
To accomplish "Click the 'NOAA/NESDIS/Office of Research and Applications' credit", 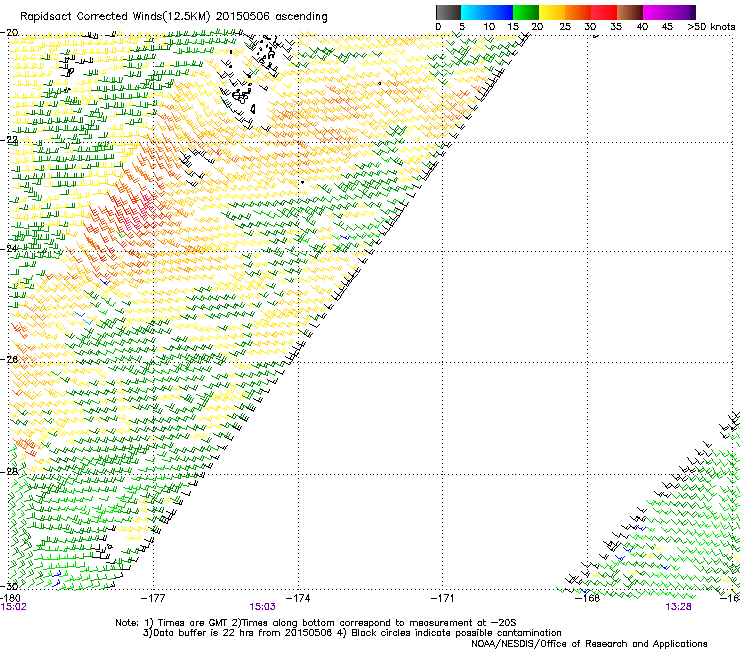I will pyautogui.click(x=589, y=643).
